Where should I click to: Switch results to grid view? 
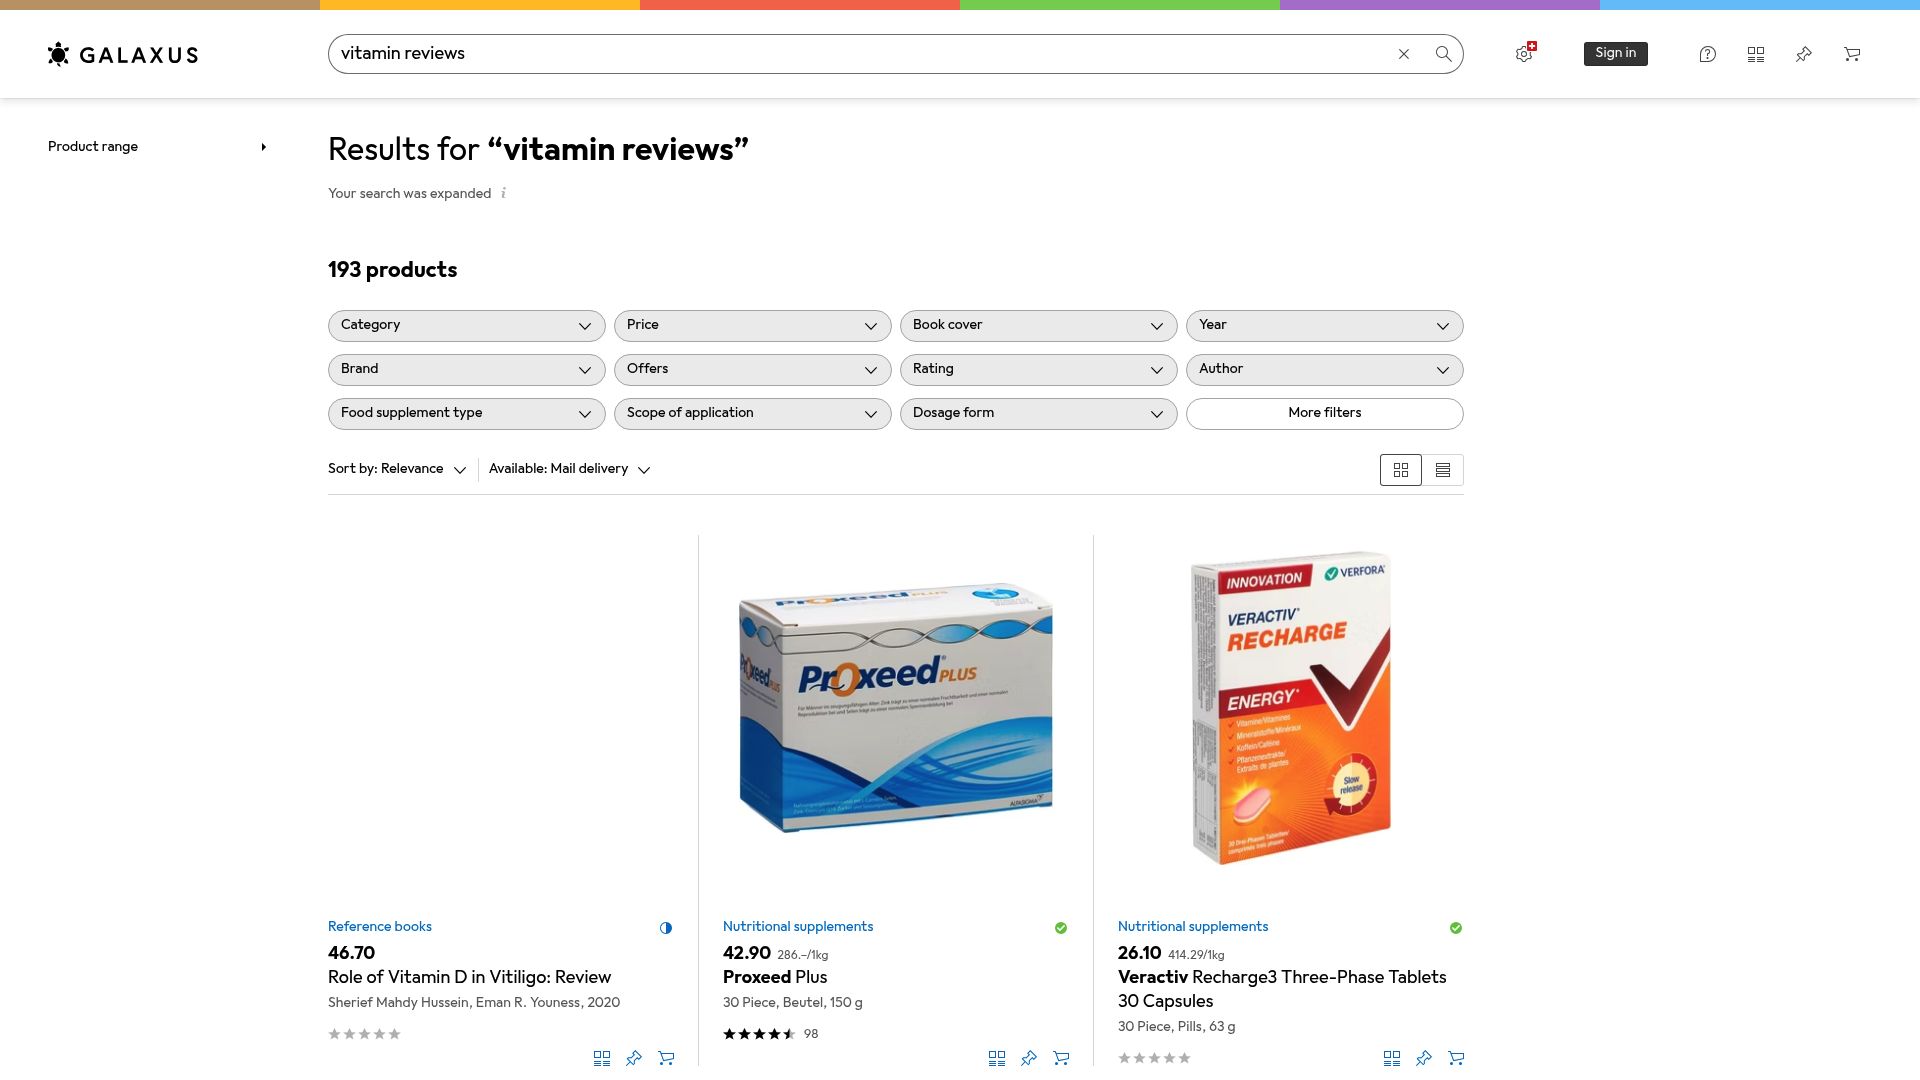tap(1400, 469)
